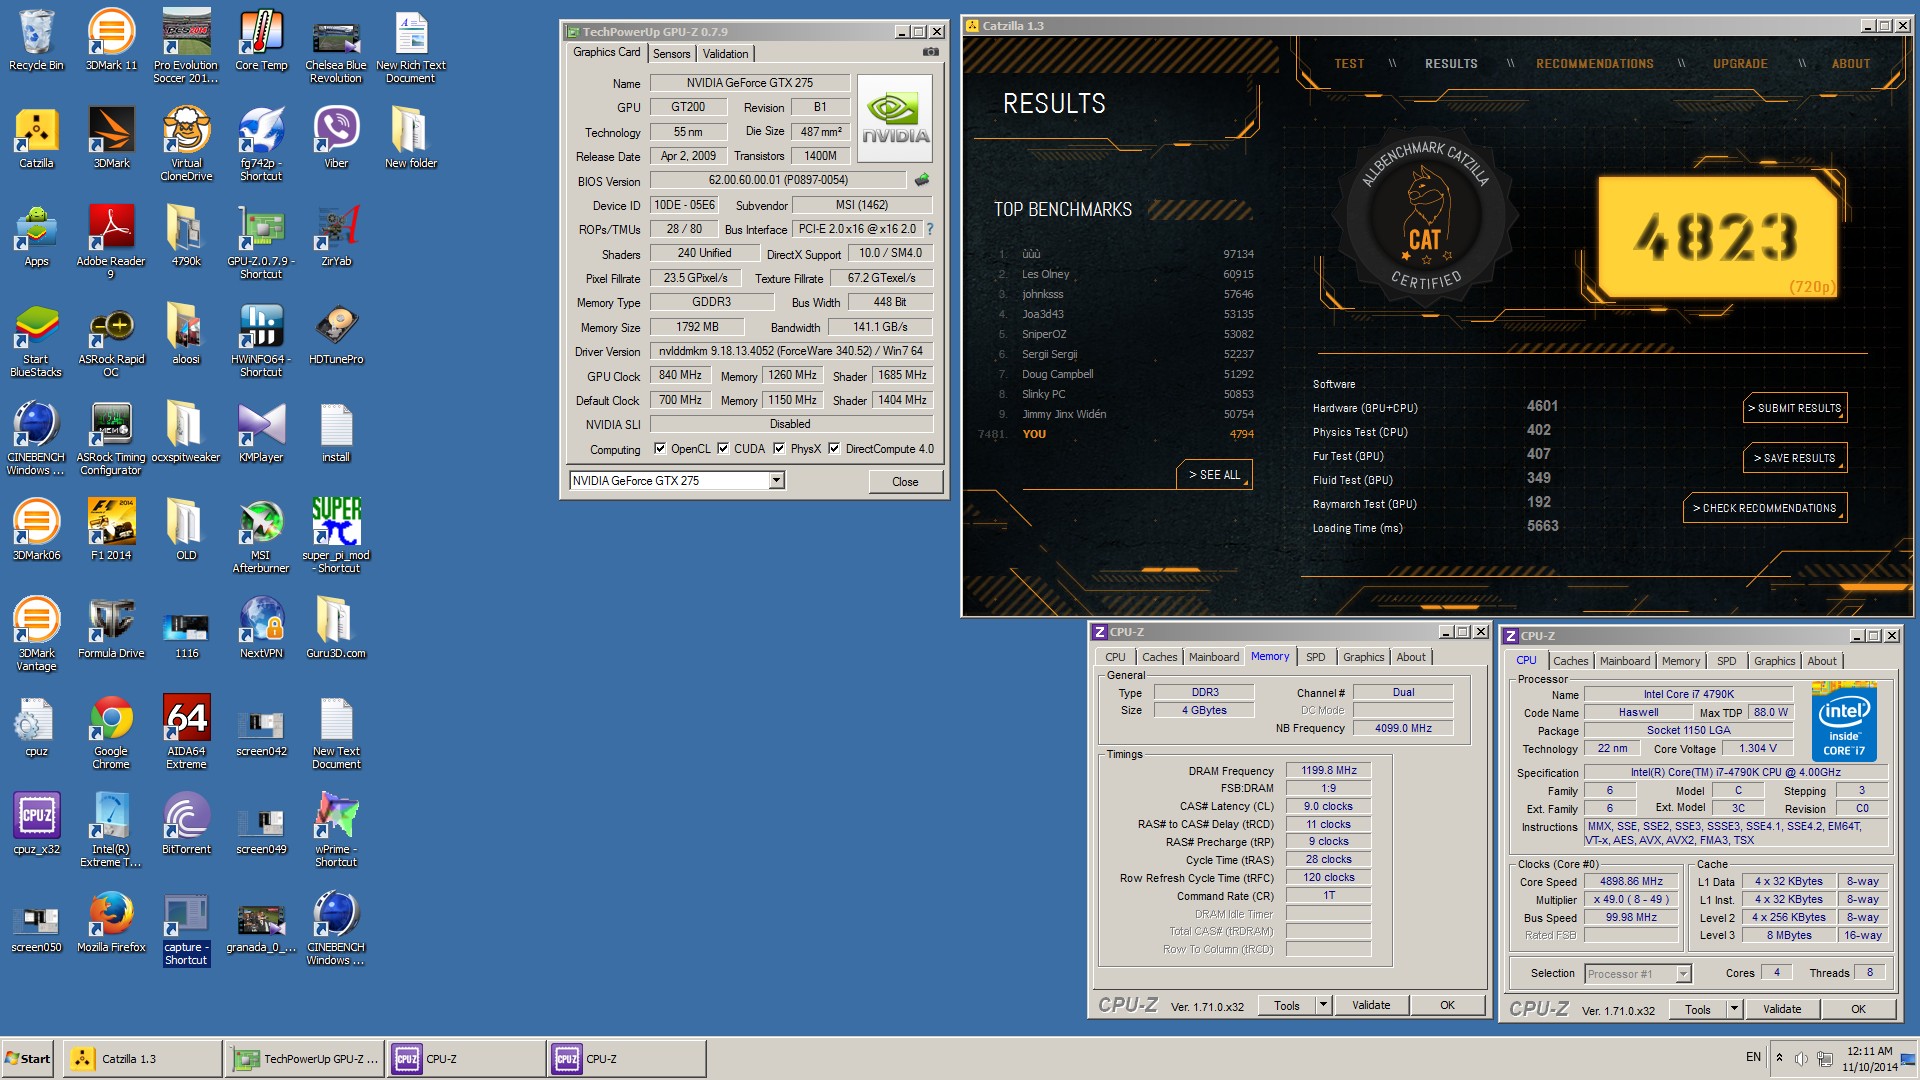This screenshot has height=1080, width=1920.
Task: Open Mainboard tab in CPU-Z CPU window
Action: [1625, 661]
